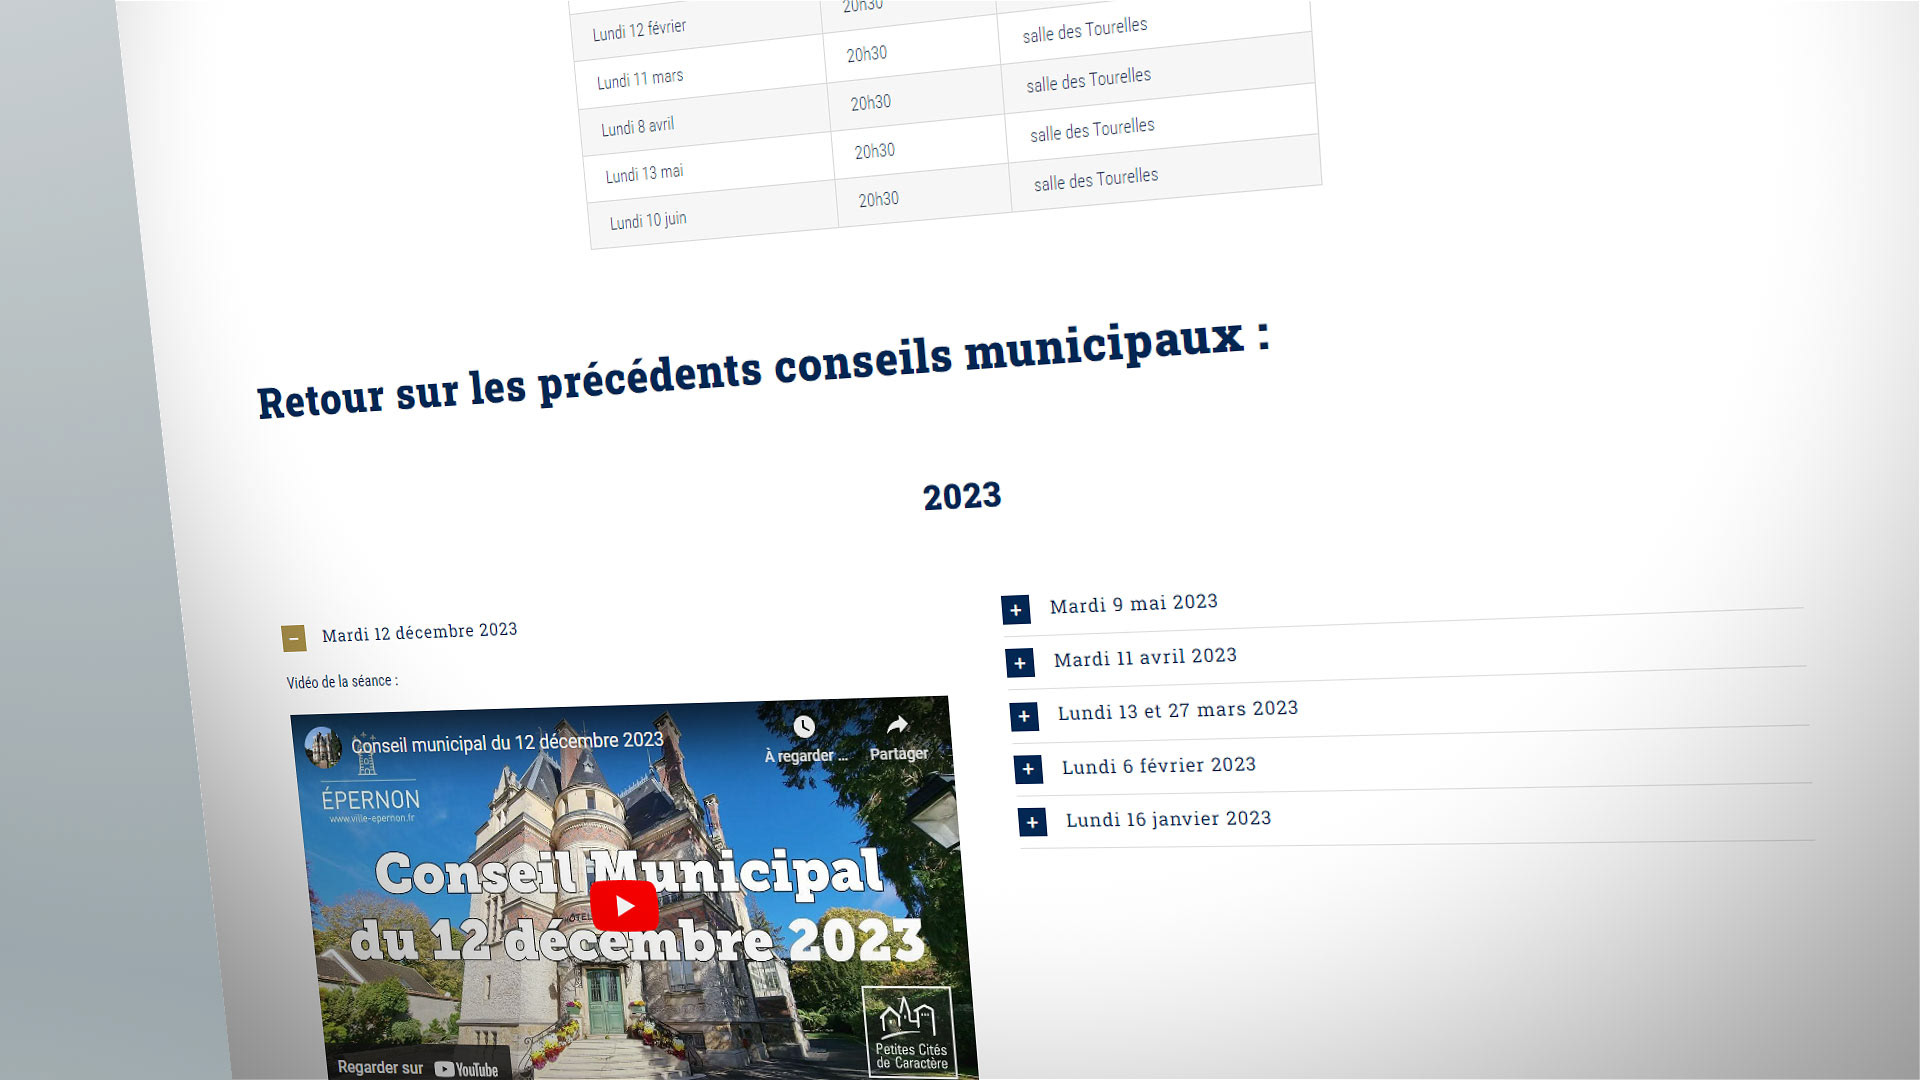Expand Lundi 13 et 27 mars plus icon

tap(1024, 716)
